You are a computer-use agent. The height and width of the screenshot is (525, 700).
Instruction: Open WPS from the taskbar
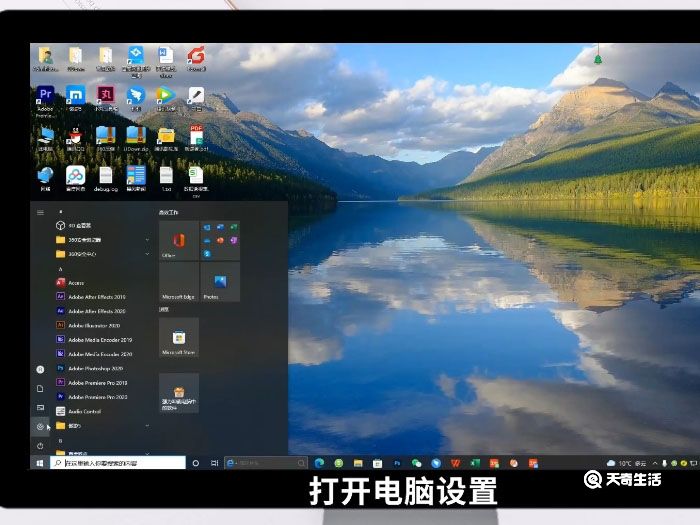tap(455, 463)
